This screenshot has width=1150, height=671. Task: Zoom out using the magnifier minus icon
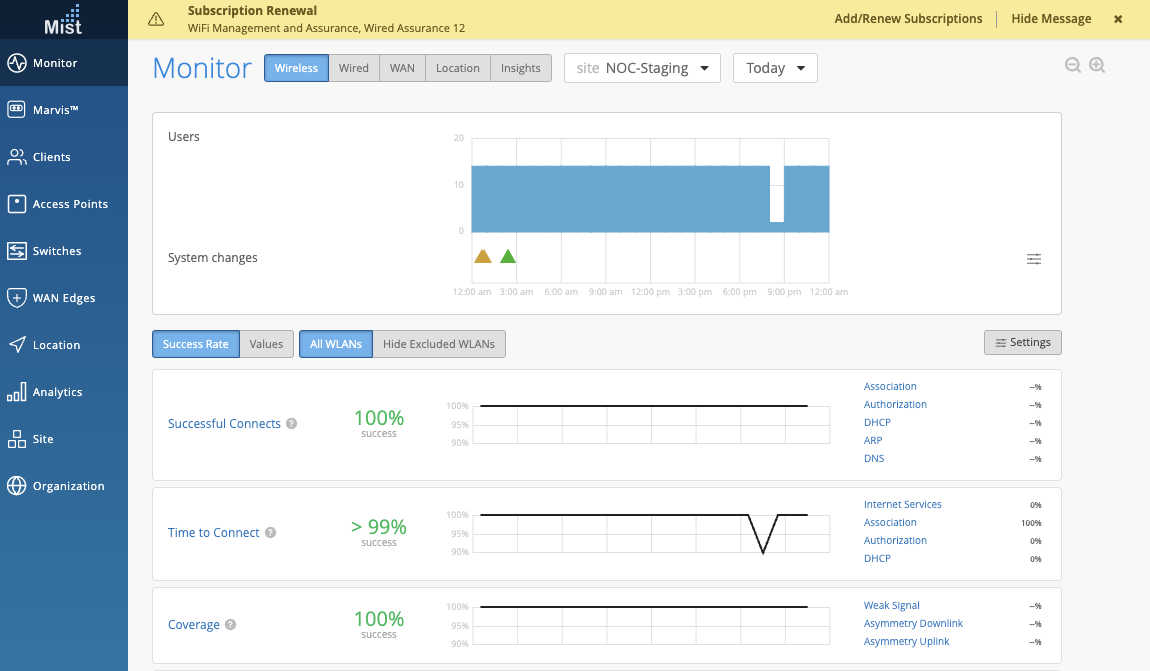click(x=1073, y=66)
